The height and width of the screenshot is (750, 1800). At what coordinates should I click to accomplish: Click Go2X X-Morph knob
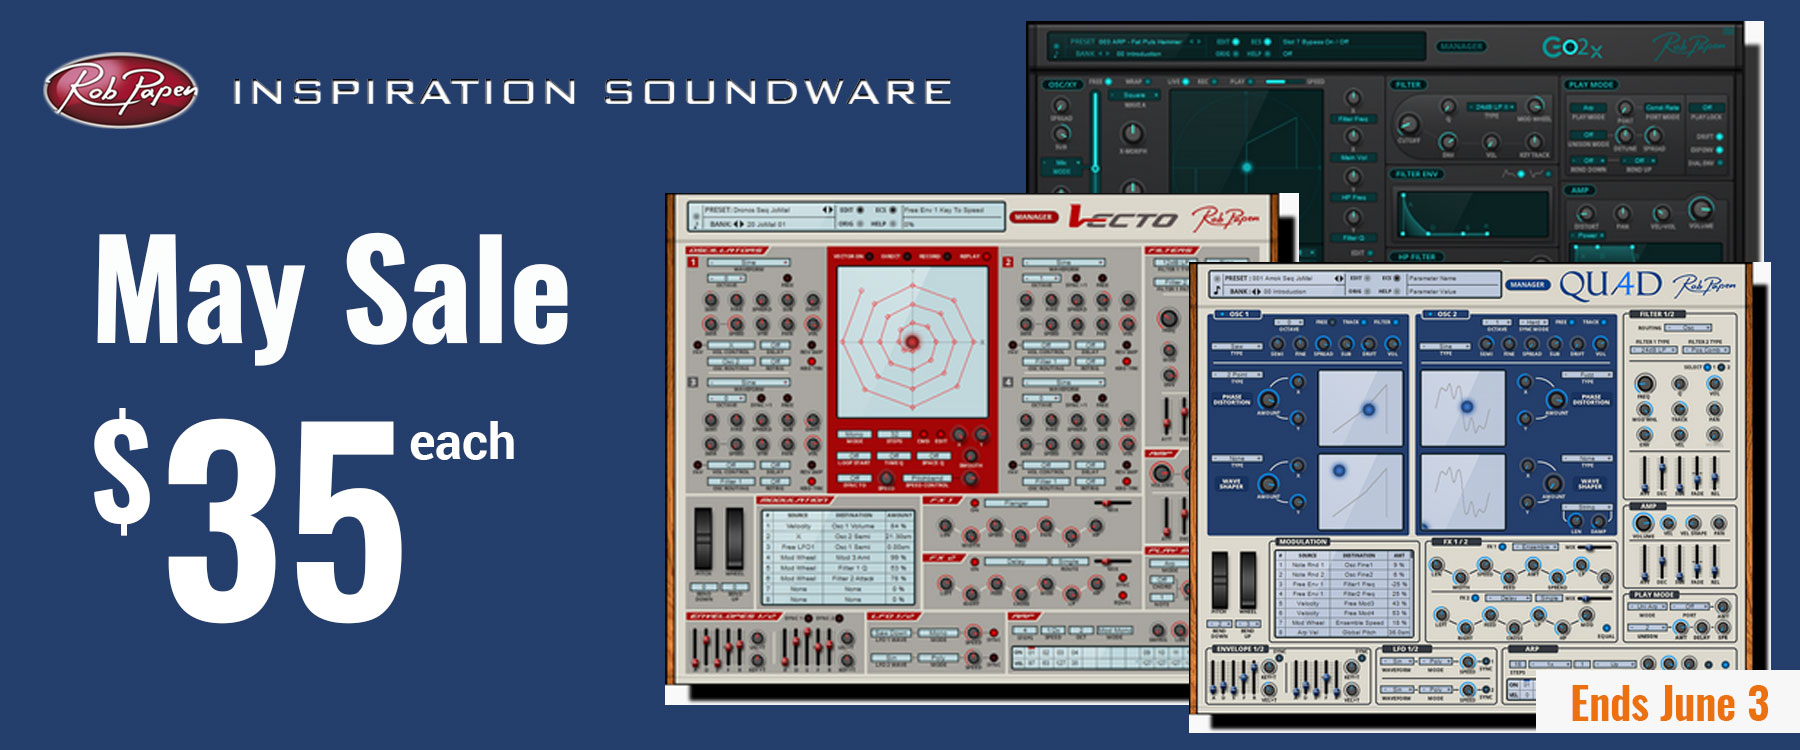point(1133,133)
